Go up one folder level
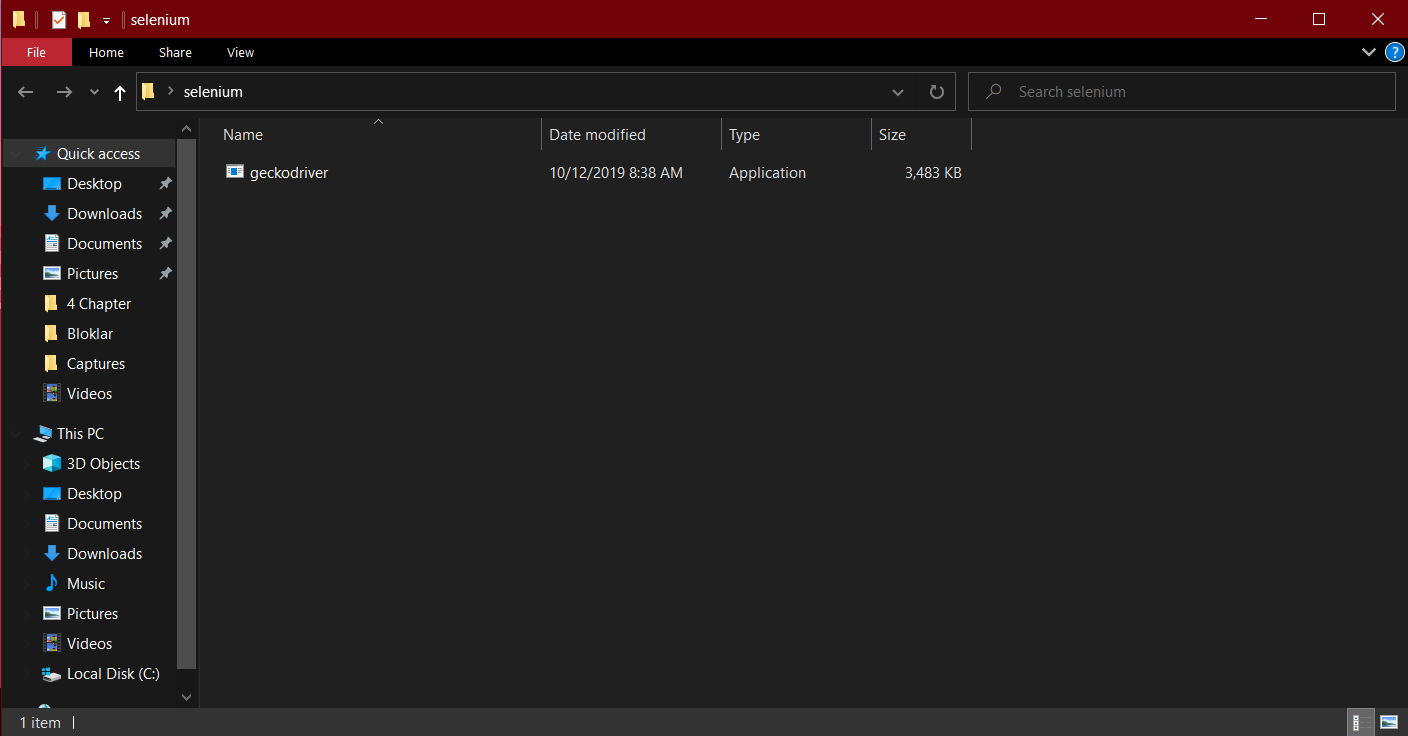The width and height of the screenshot is (1408, 736). (x=120, y=92)
